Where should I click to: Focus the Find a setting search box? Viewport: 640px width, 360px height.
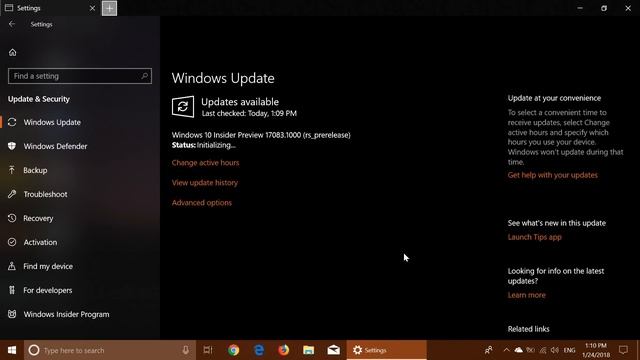(x=80, y=76)
